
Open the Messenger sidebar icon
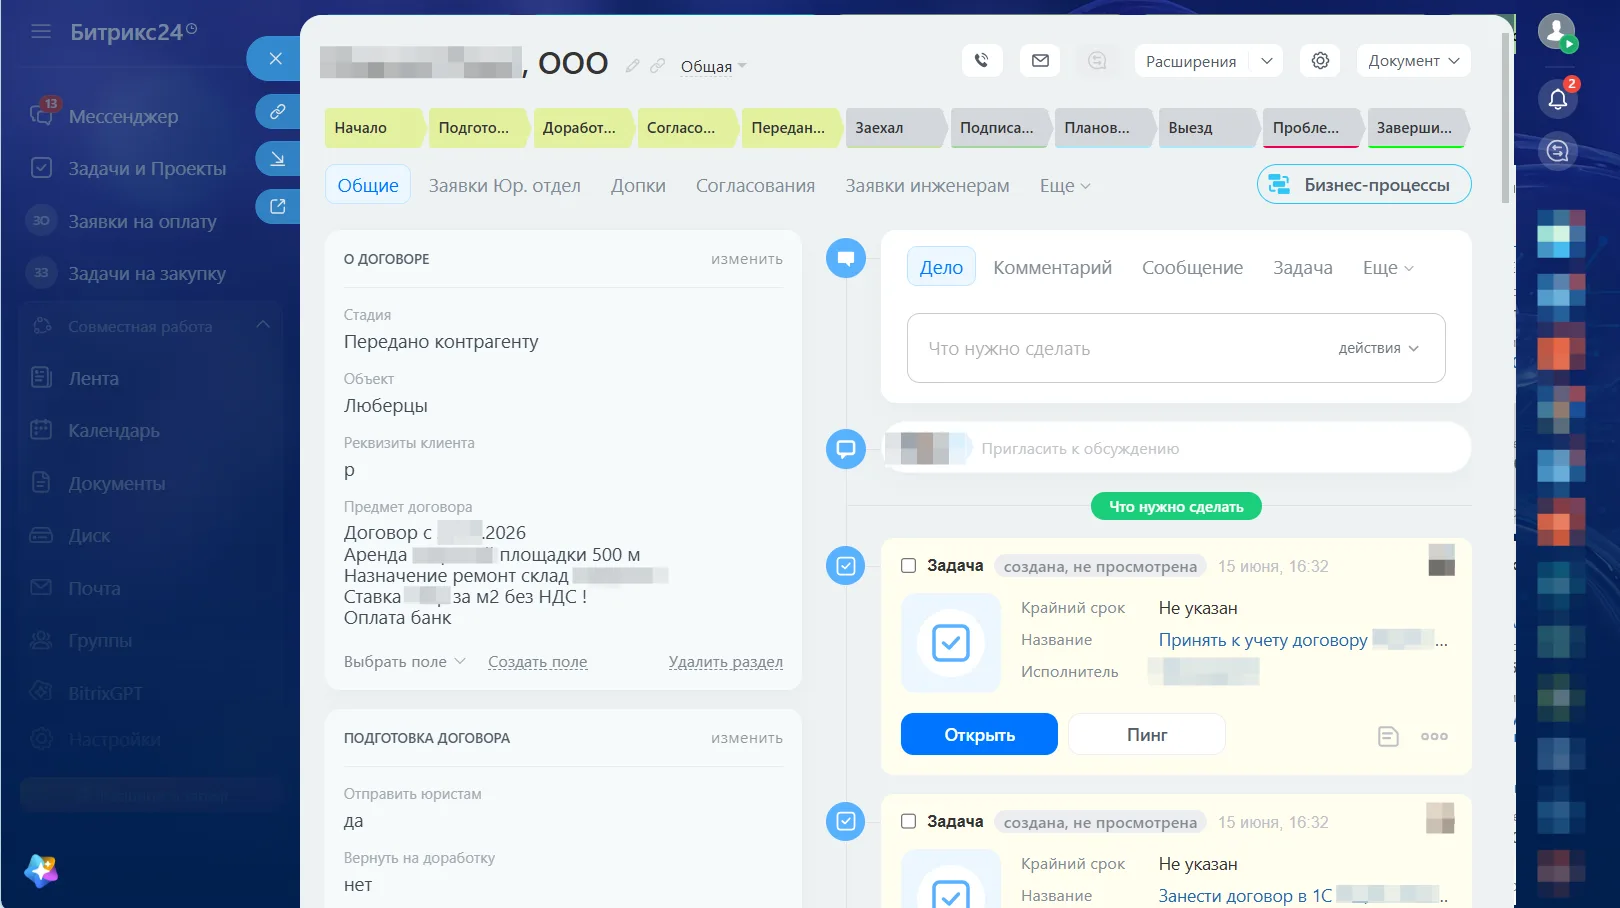pos(41,115)
